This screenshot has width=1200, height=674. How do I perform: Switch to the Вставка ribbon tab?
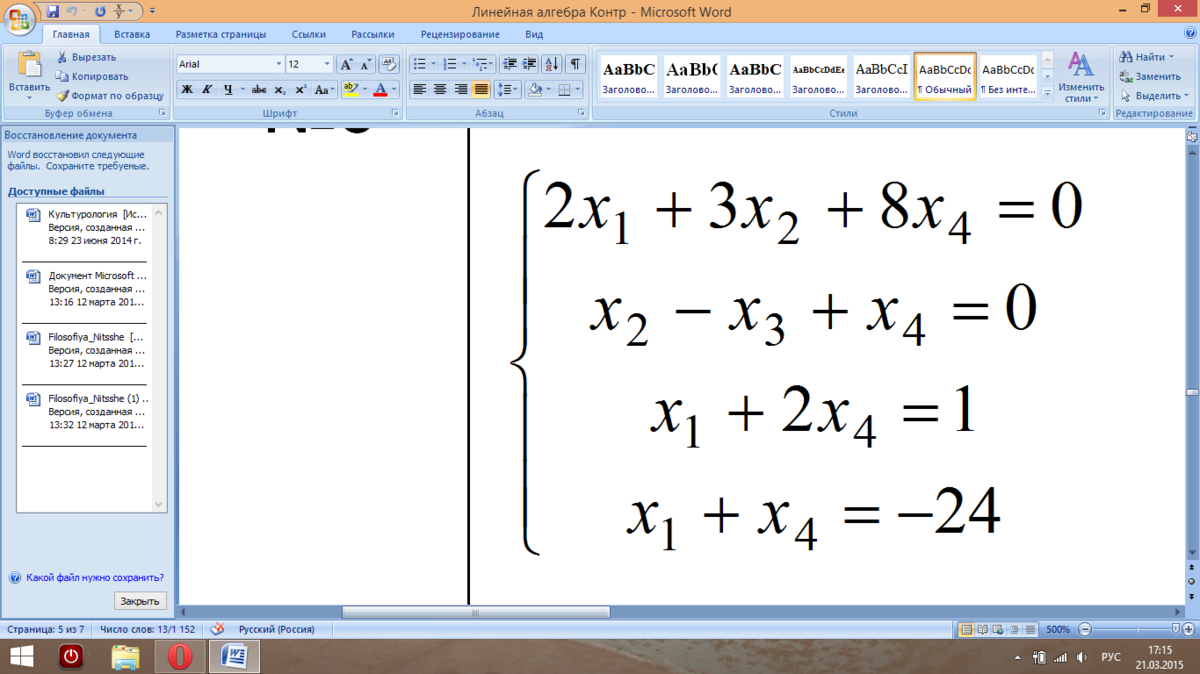click(x=132, y=34)
